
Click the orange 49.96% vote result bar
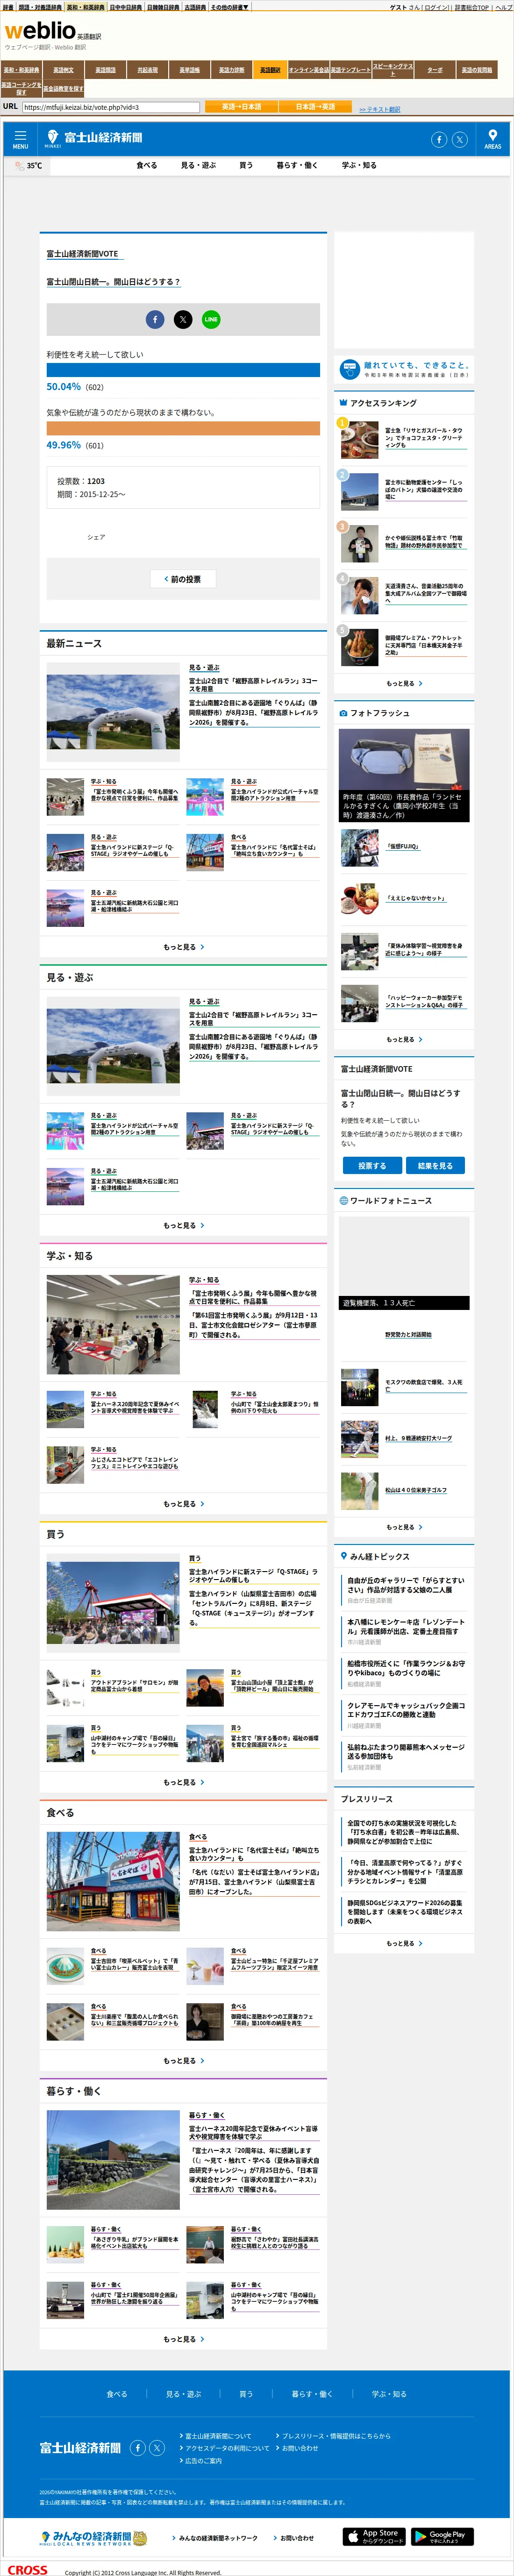183,428
